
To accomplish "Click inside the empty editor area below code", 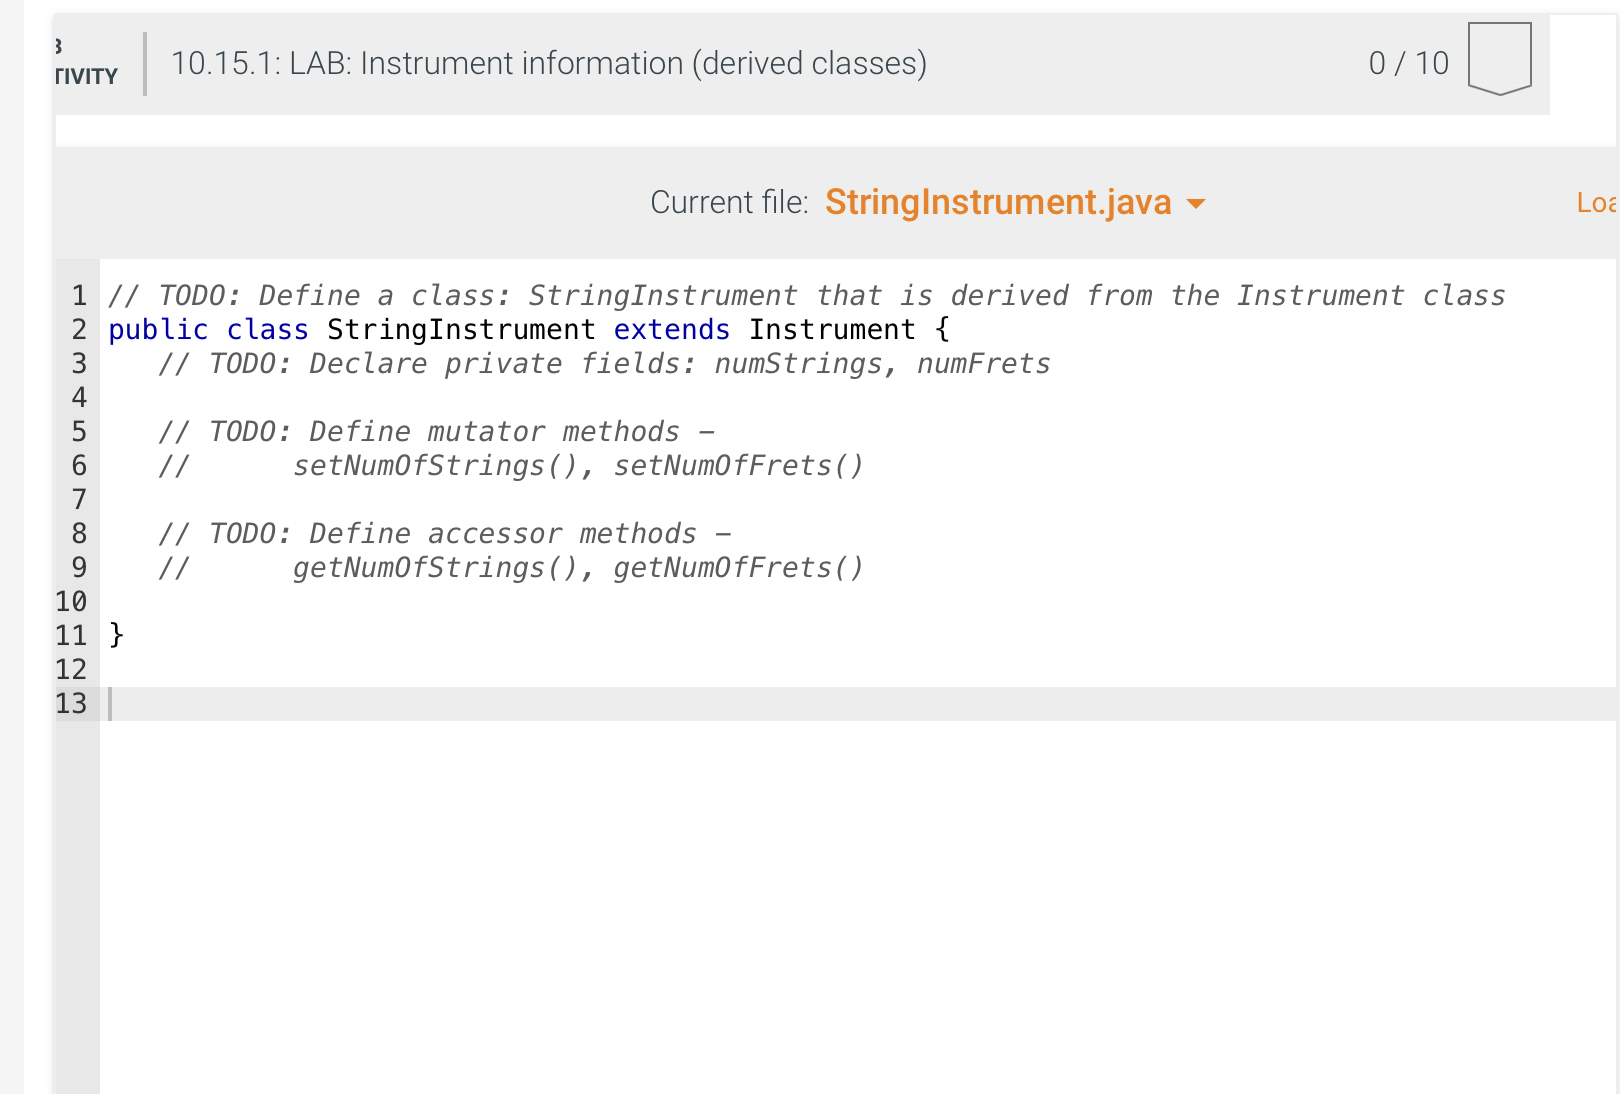I will (x=700, y=900).
